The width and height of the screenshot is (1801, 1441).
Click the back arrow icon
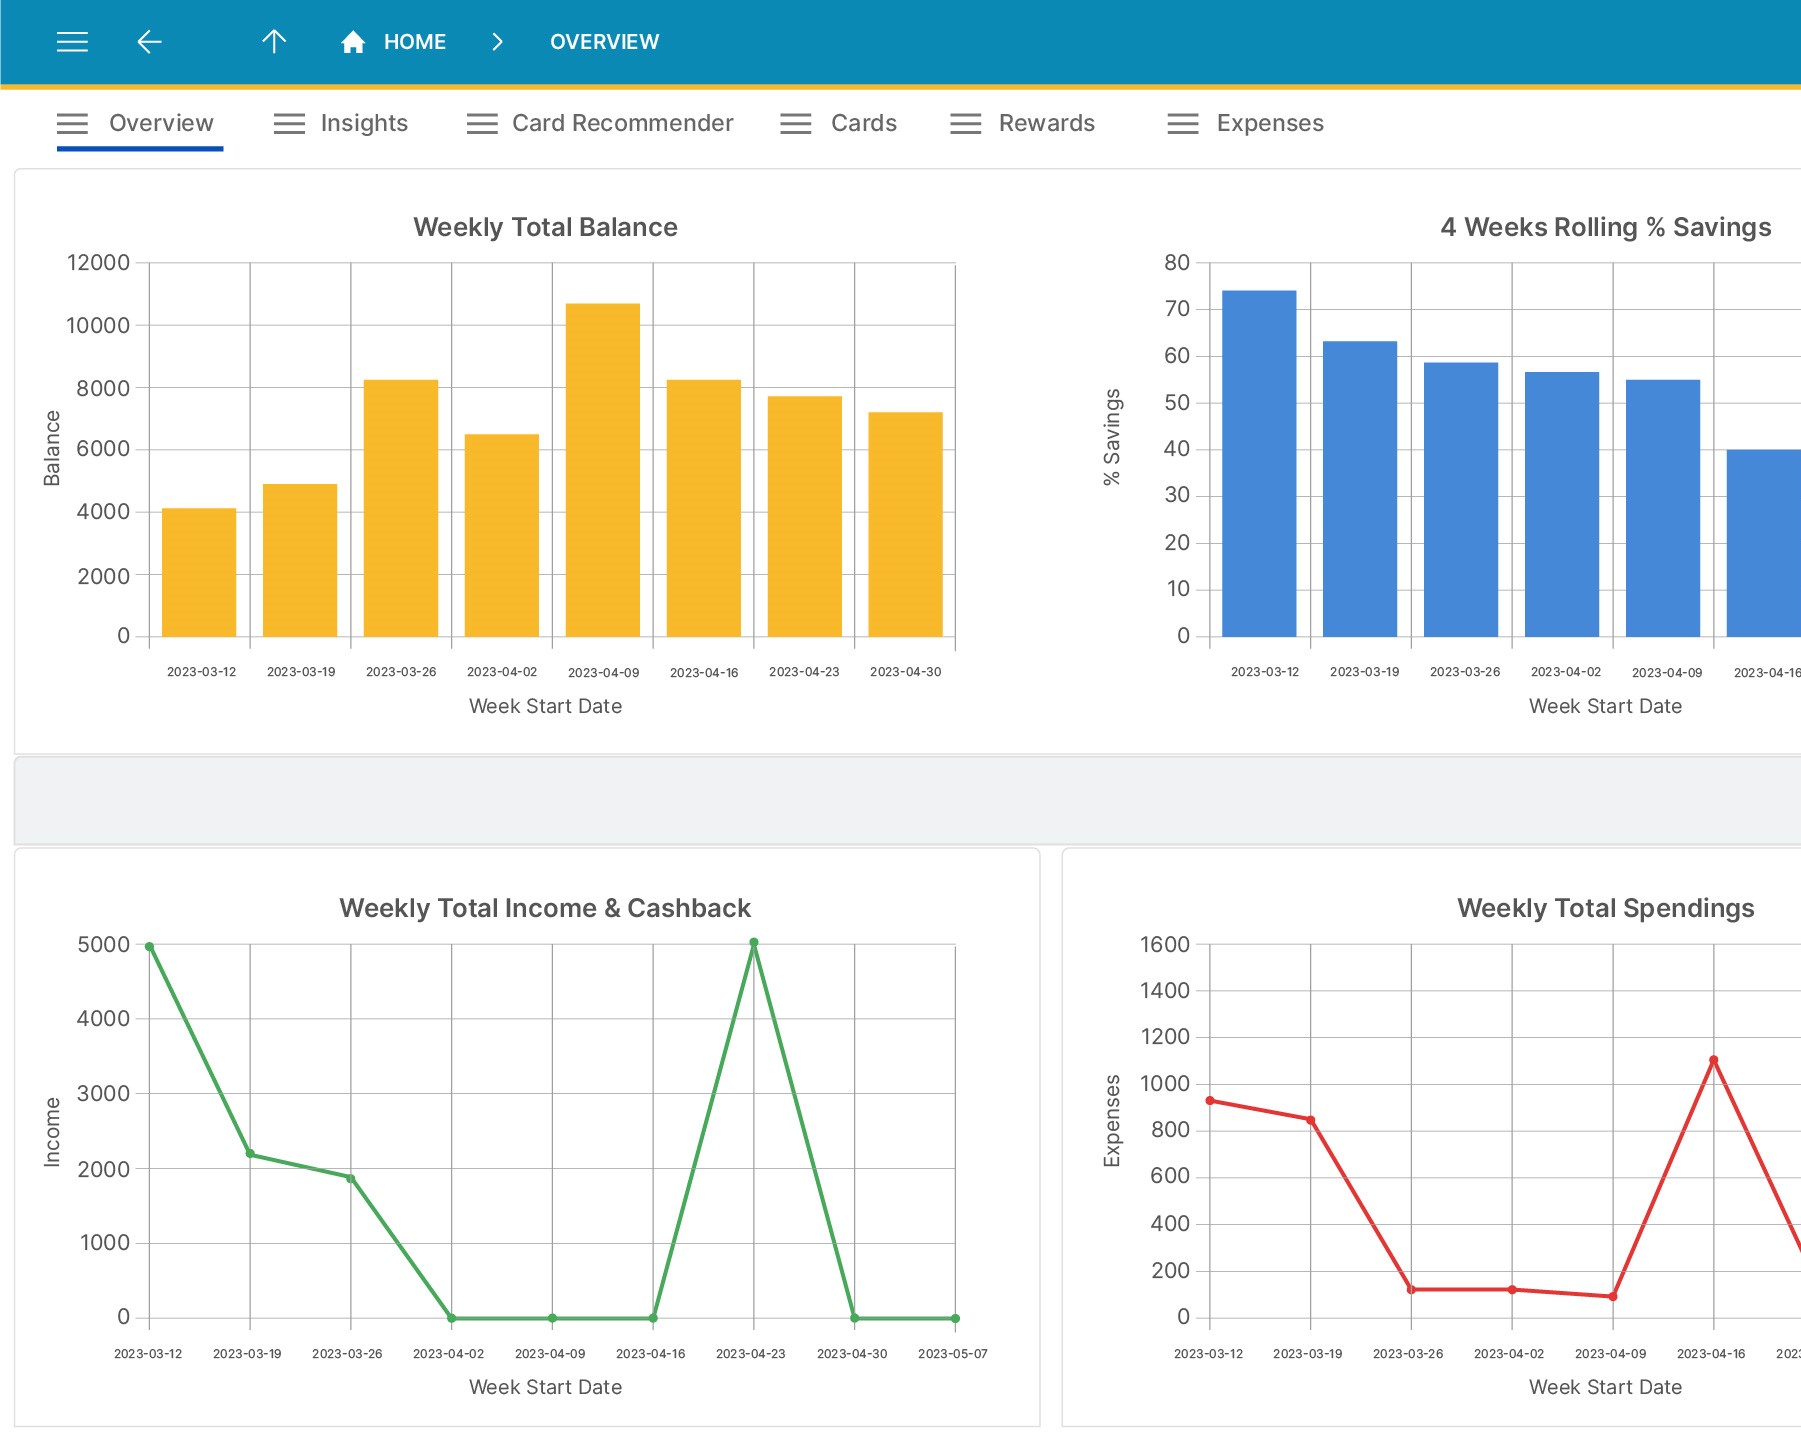(149, 42)
